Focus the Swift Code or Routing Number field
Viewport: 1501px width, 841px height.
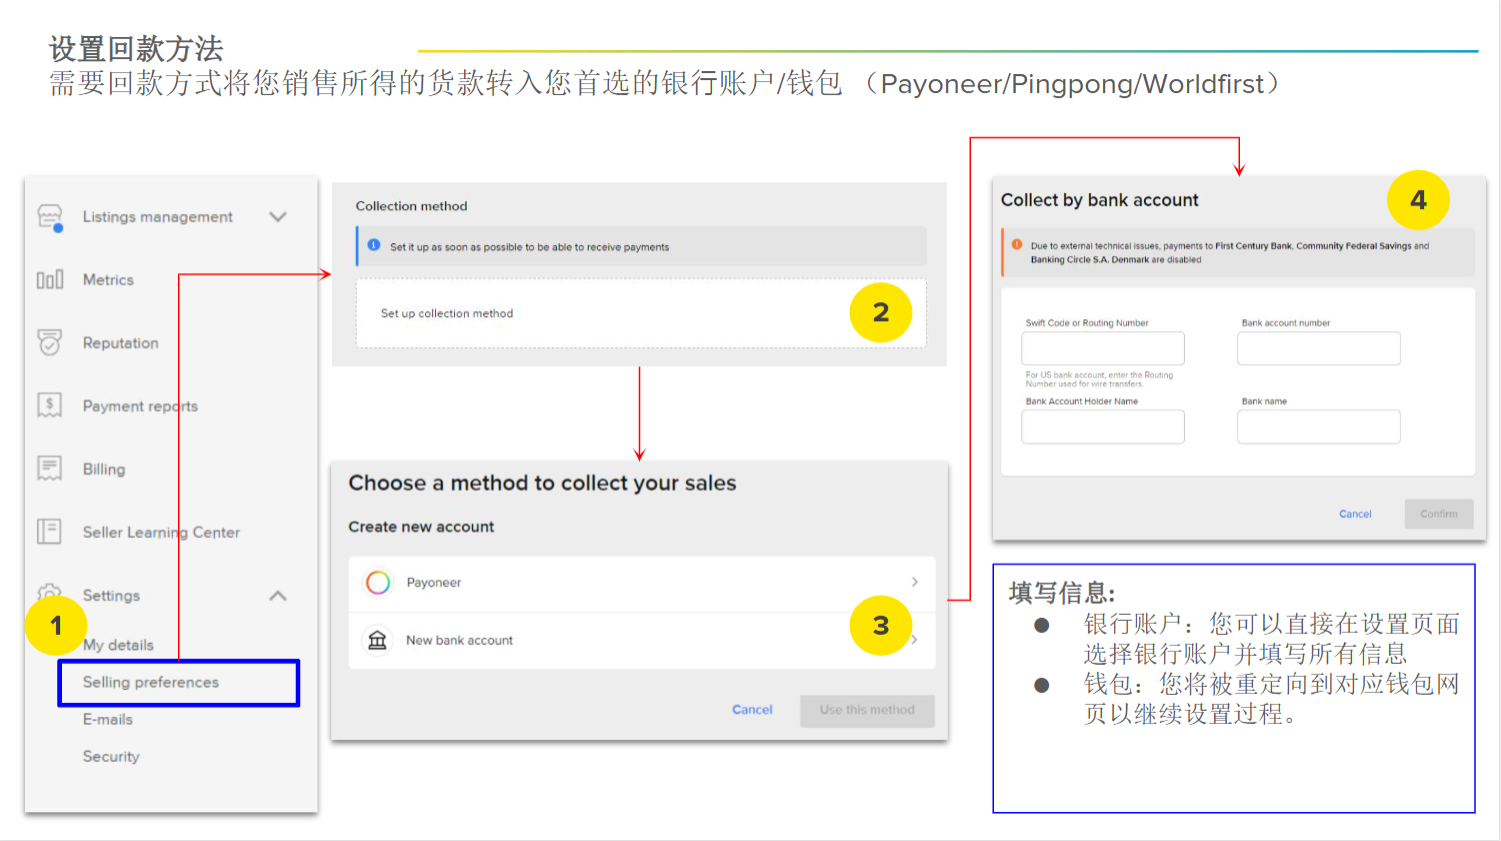pyautogui.click(x=1103, y=348)
